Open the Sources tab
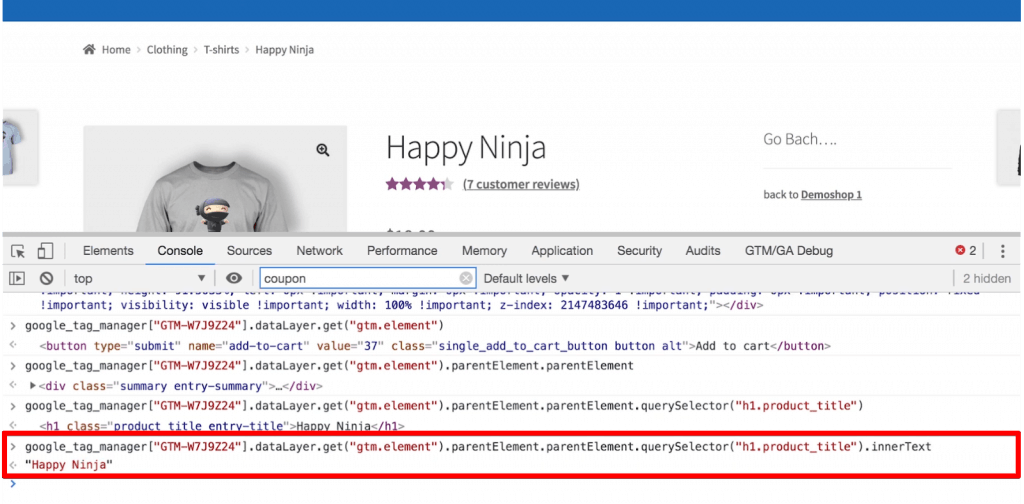1024x504 pixels. coord(249,251)
